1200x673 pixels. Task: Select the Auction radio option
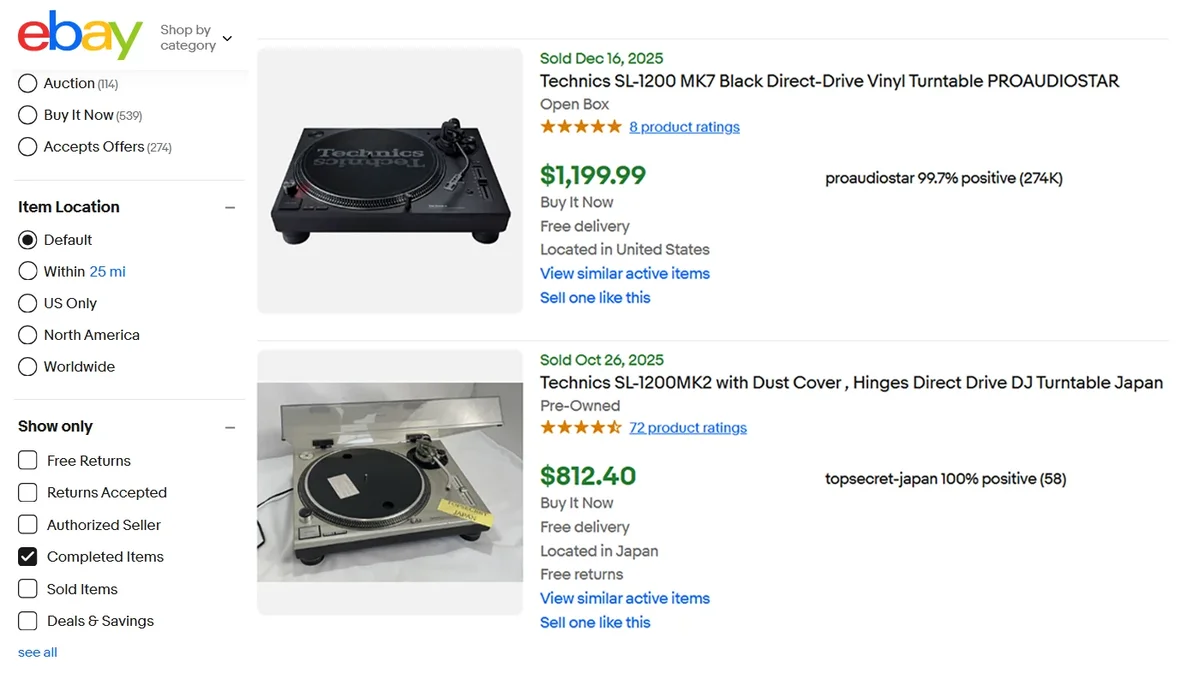[x=28, y=84]
